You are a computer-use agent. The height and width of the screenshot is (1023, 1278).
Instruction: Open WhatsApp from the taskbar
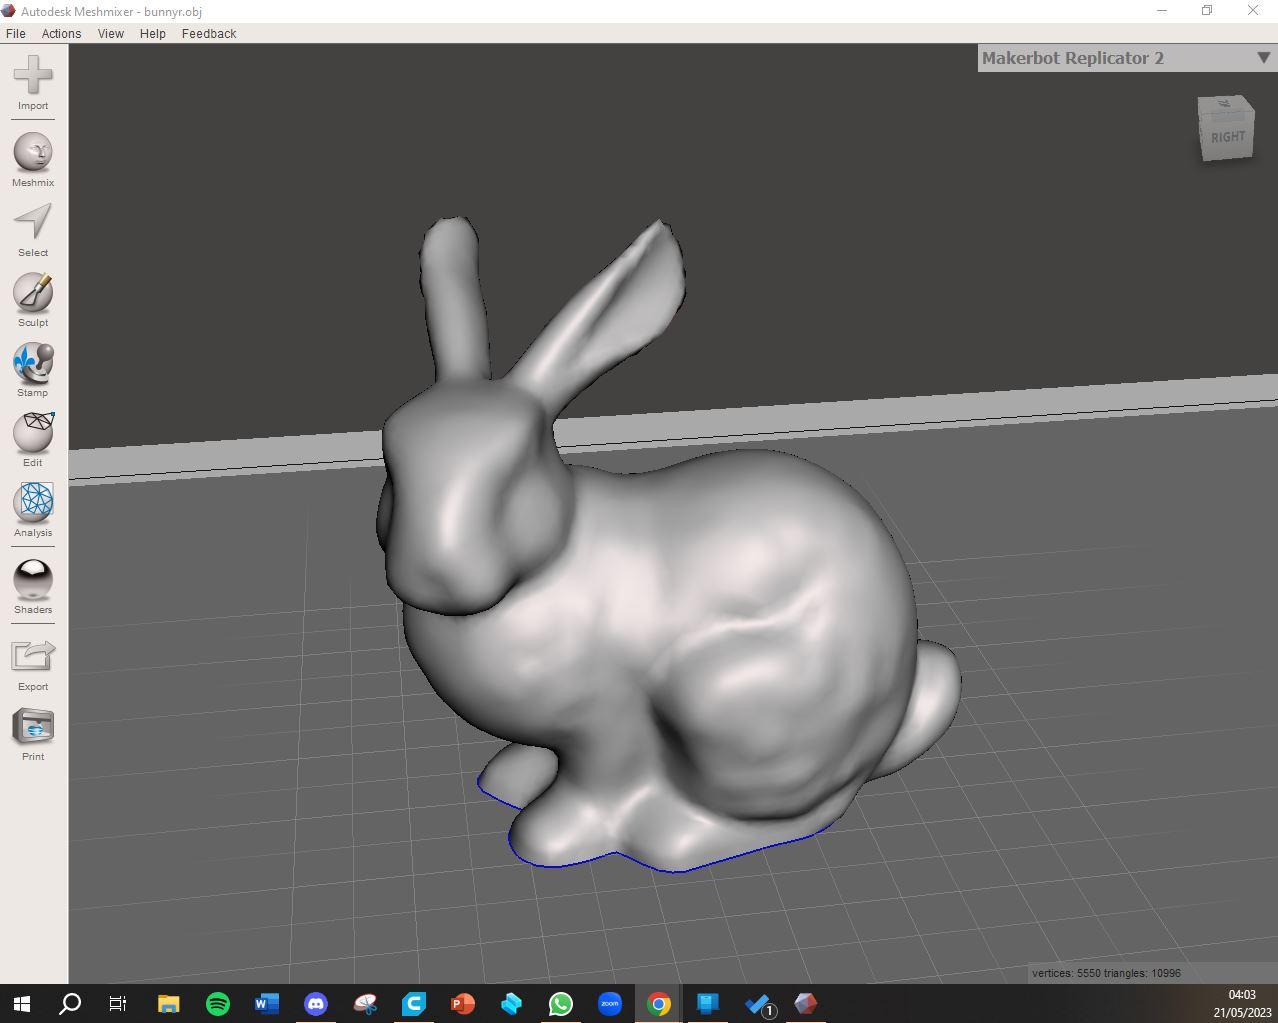tap(560, 1003)
